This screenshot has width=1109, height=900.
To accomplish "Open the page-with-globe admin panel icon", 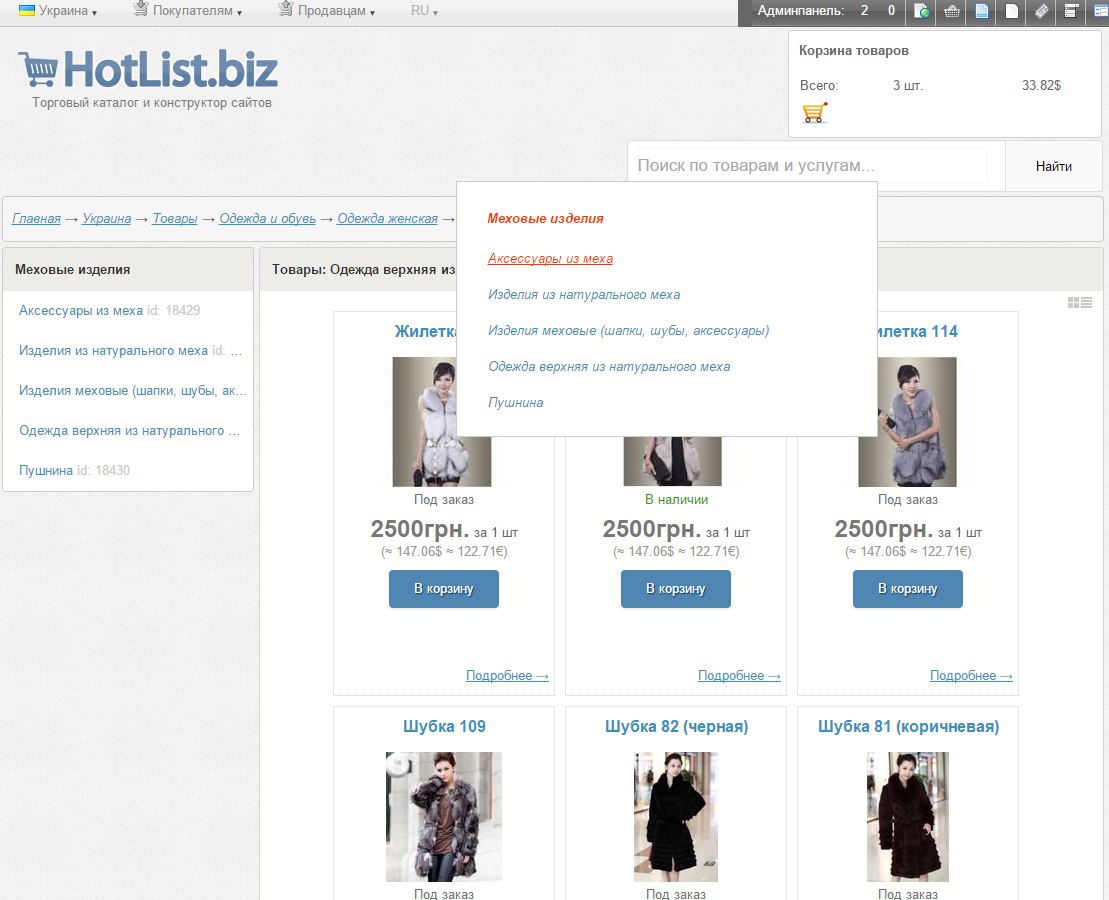I will [x=922, y=12].
